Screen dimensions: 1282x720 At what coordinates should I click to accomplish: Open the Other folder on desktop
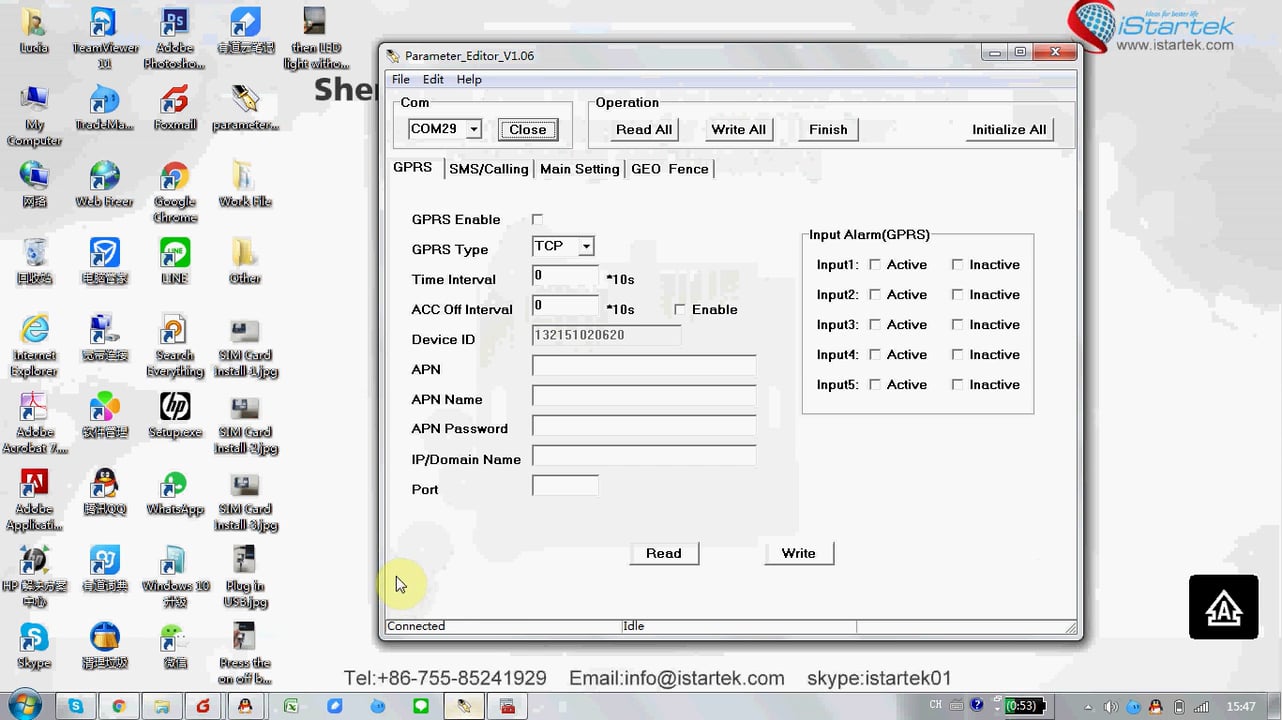244,260
